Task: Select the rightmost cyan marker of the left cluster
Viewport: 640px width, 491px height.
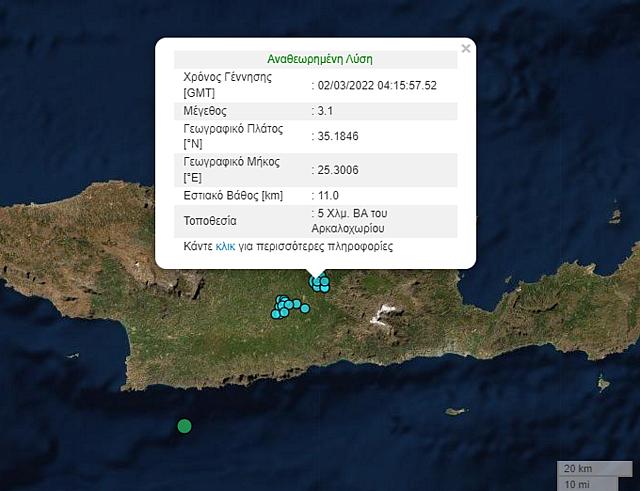Action: coord(305,308)
